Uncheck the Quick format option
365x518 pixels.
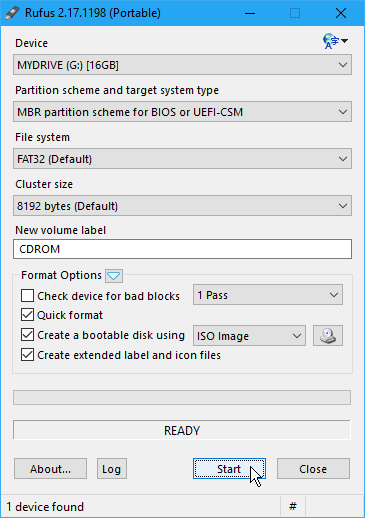[x=27, y=315]
